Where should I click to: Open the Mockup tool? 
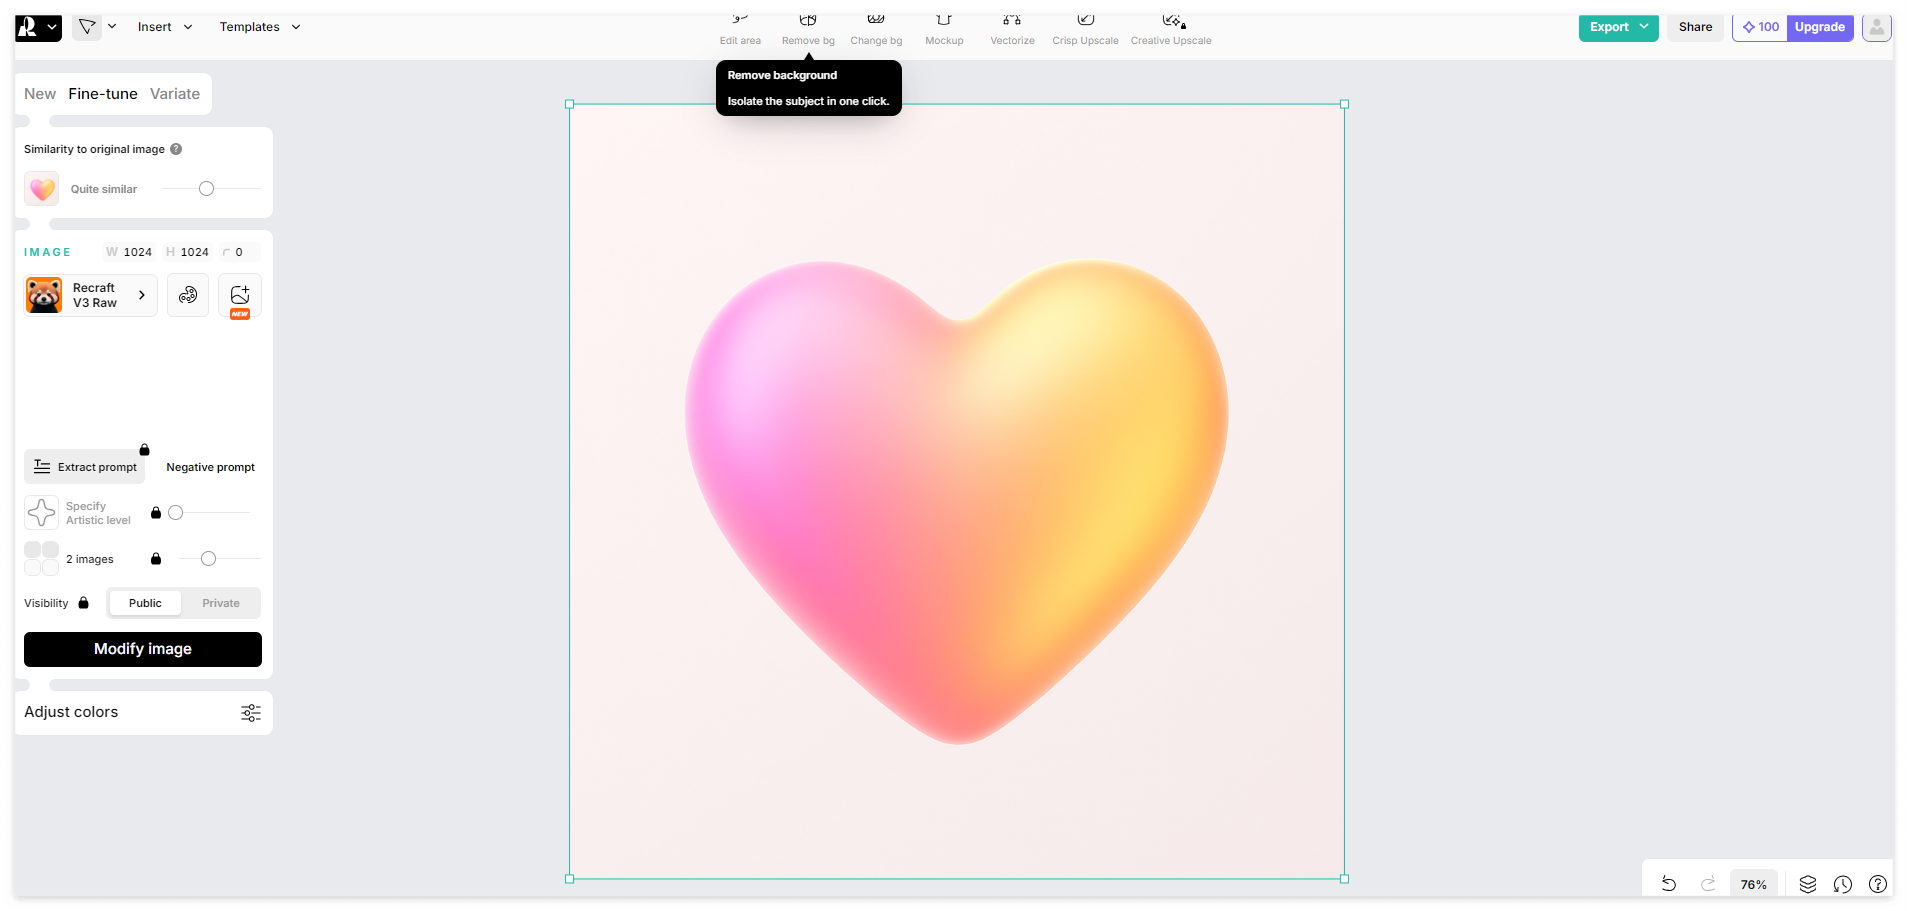point(944,30)
